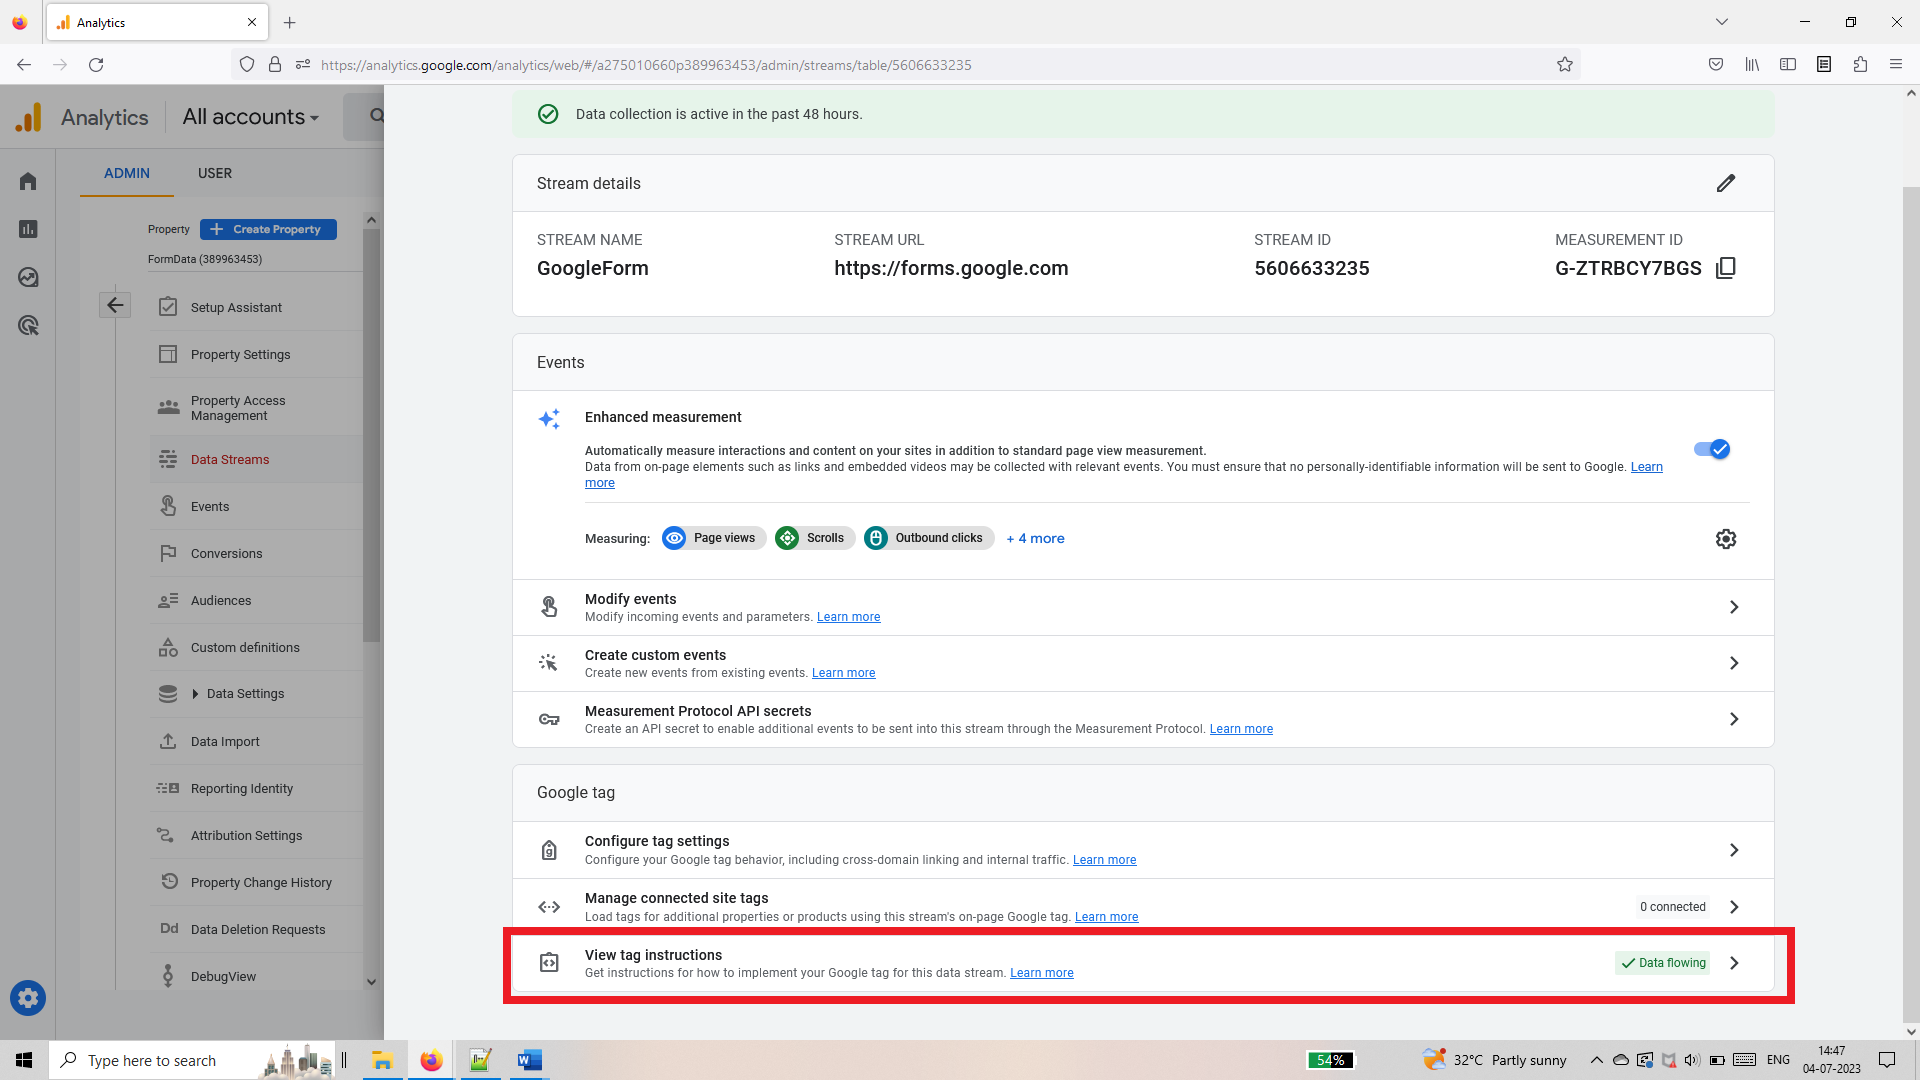
Task: Click the Create Property button
Action: coord(268,229)
